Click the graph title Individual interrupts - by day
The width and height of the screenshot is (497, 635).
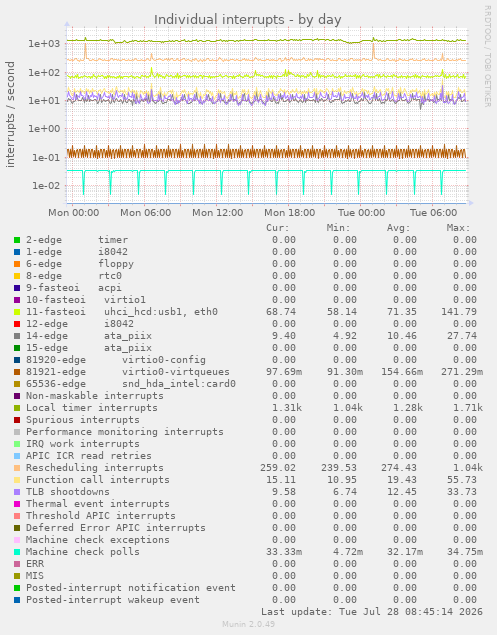pyautogui.click(x=247, y=19)
